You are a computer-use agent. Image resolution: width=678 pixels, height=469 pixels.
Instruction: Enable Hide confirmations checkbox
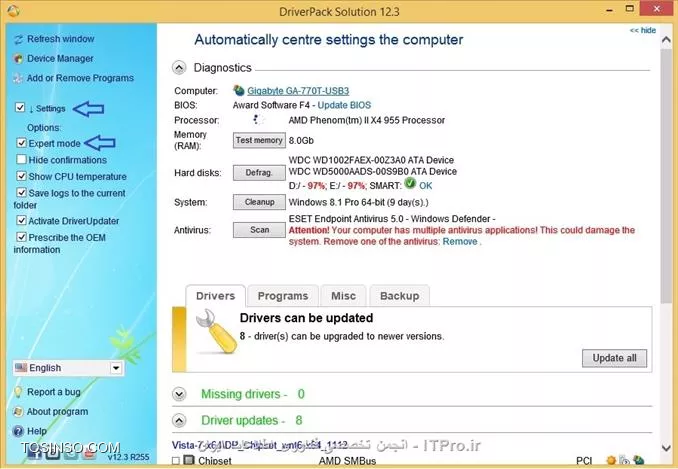tap(22, 159)
